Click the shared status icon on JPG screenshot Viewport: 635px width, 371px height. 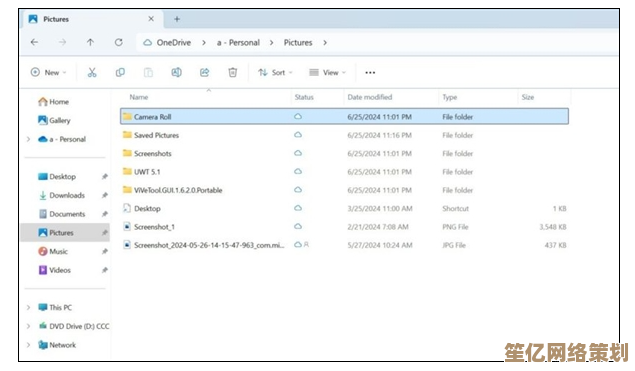307,245
